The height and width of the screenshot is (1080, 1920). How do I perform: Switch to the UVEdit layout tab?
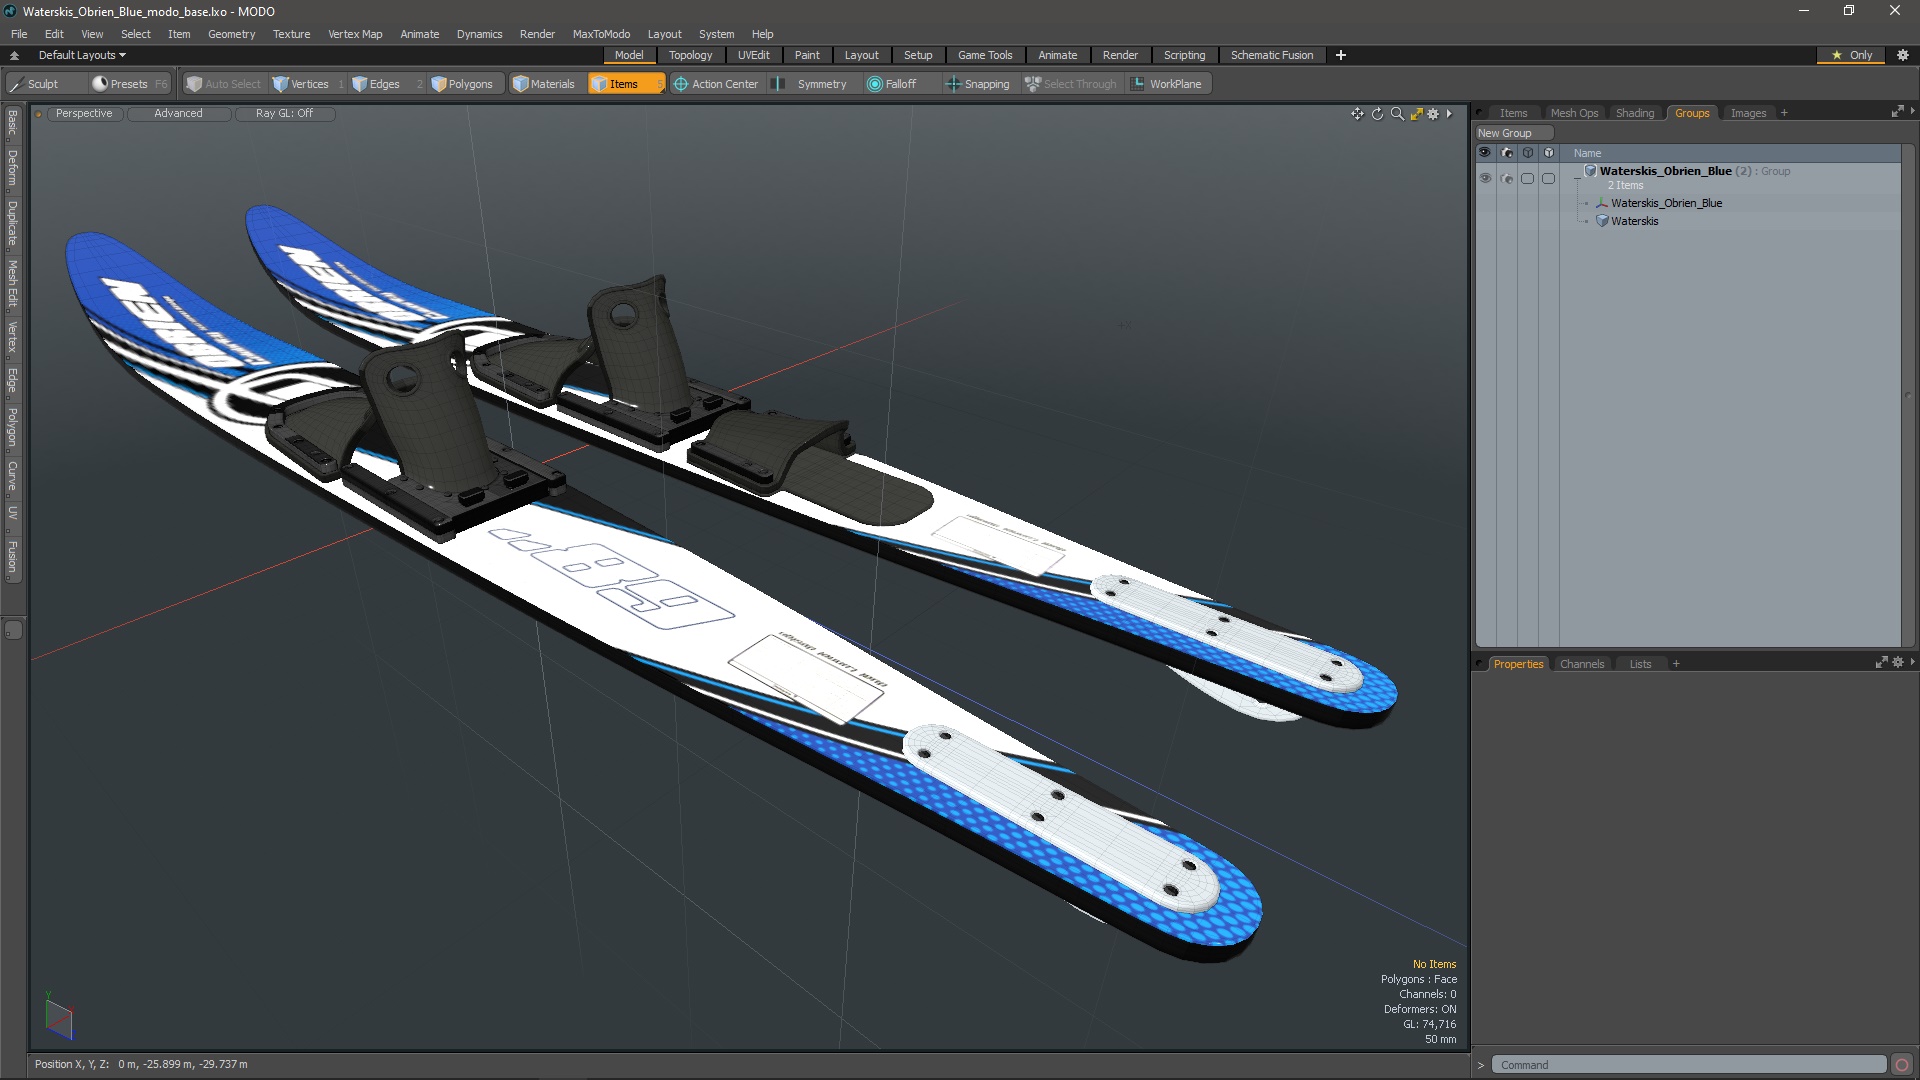pyautogui.click(x=753, y=55)
